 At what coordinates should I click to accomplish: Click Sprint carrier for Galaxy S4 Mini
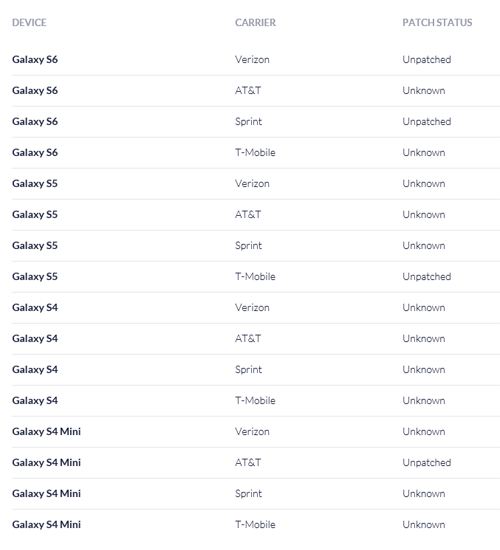(x=248, y=494)
